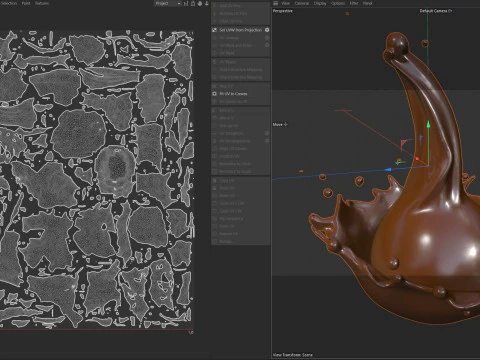Image resolution: width=480 pixels, height=360 pixels.
Task: Click the View Transform Scene status text
Action: click(x=293, y=355)
